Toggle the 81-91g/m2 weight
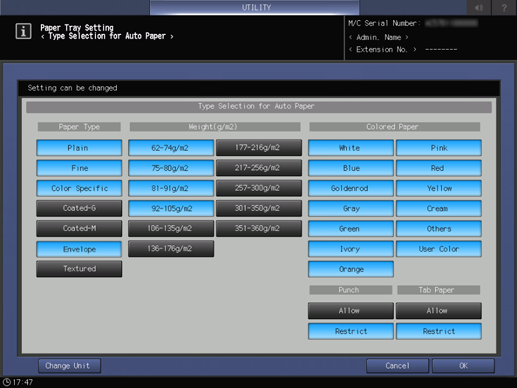This screenshot has width=517, height=388. click(x=171, y=188)
